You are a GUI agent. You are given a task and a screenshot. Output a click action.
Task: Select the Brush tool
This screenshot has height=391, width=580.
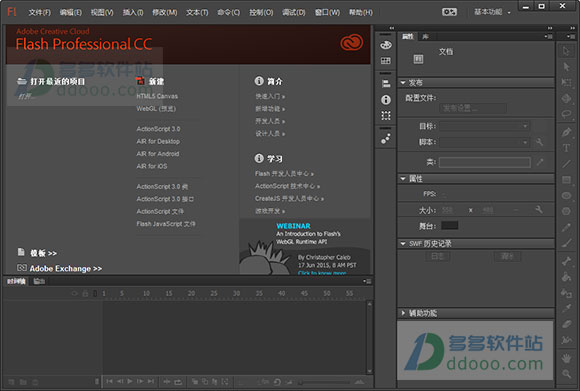pyautogui.click(x=566, y=243)
